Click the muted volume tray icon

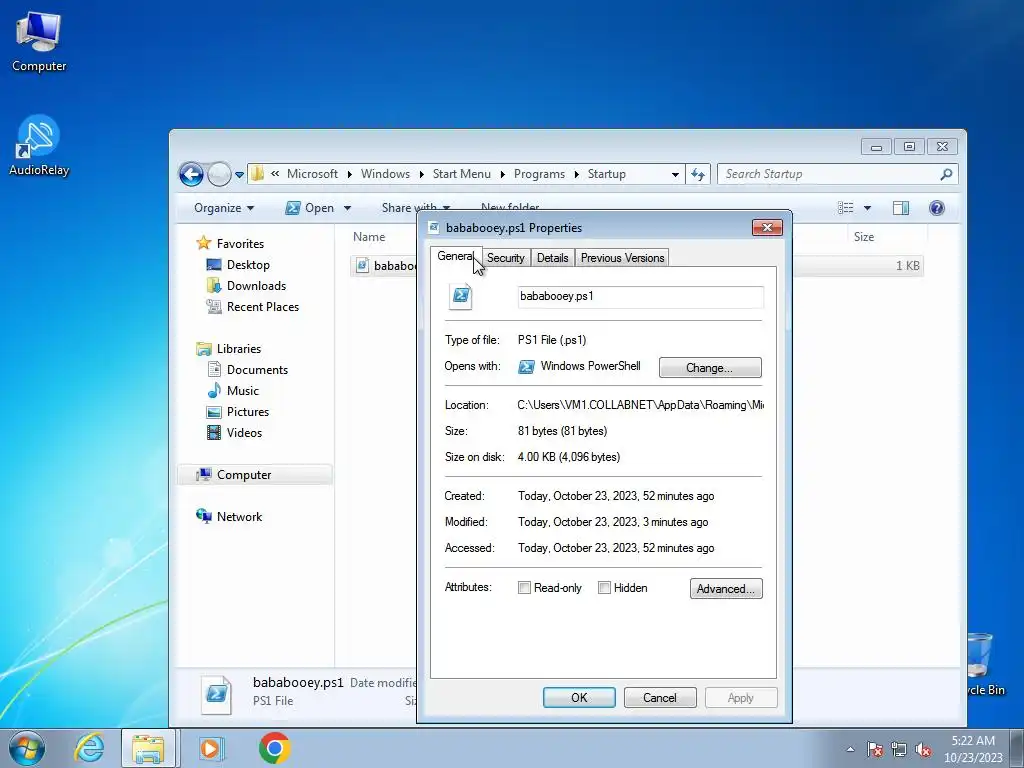[923, 749]
